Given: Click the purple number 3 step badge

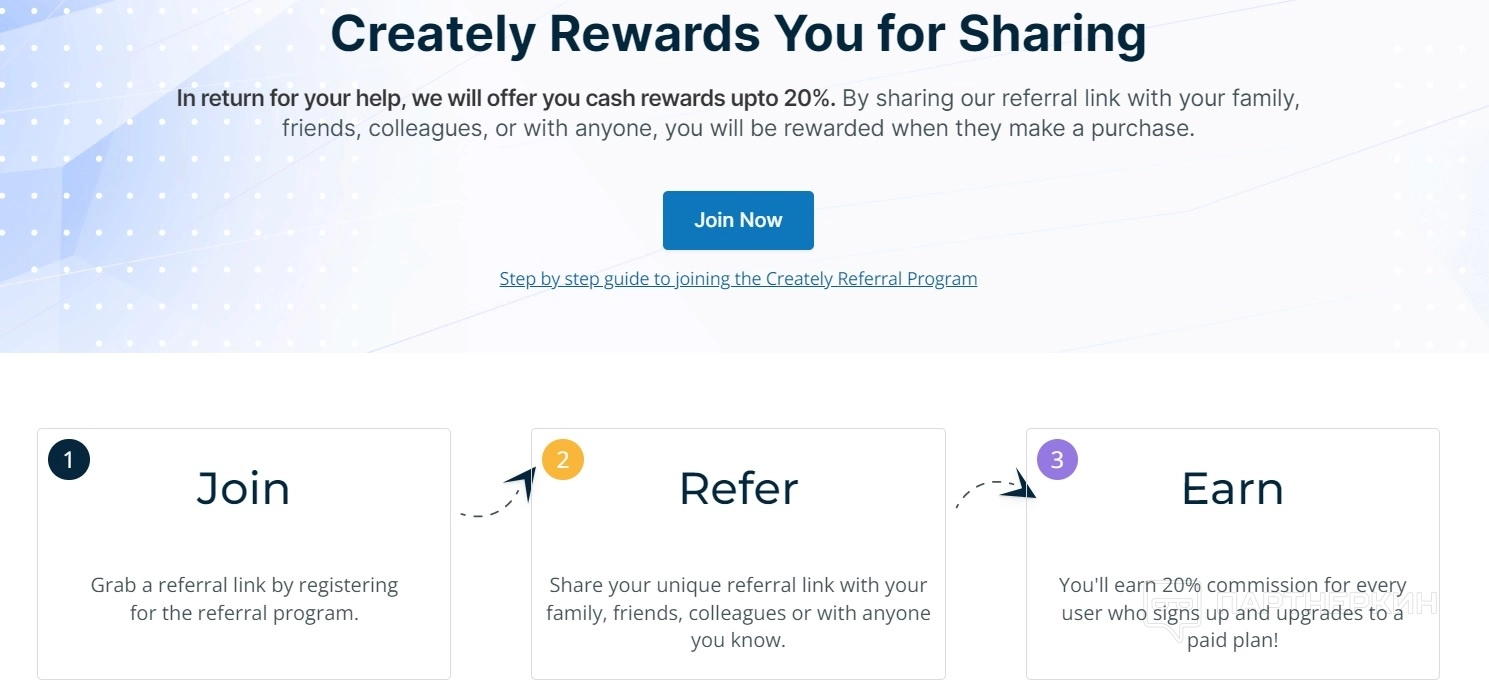Looking at the screenshot, I should coord(1057,460).
